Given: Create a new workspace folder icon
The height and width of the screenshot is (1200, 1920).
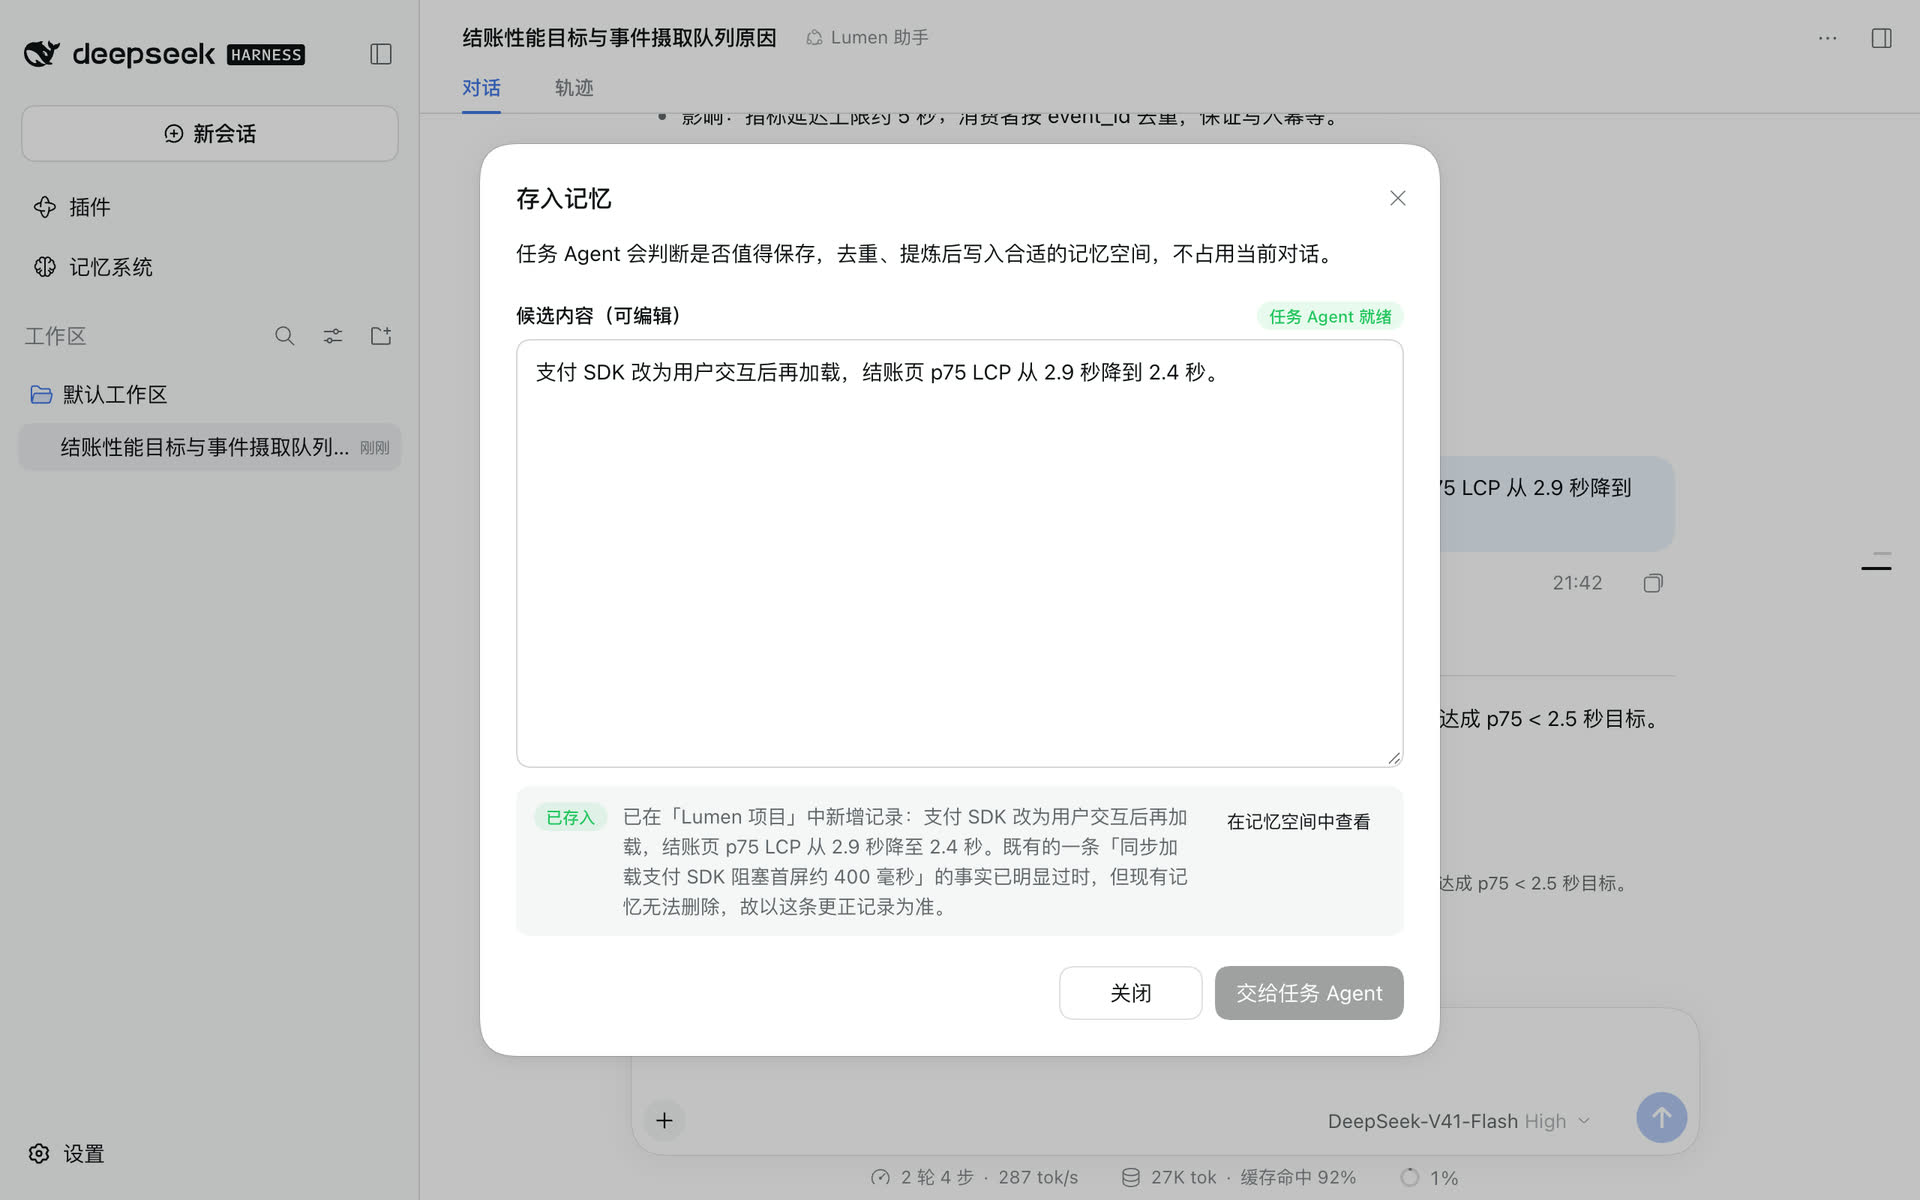Looking at the screenshot, I should click(381, 336).
